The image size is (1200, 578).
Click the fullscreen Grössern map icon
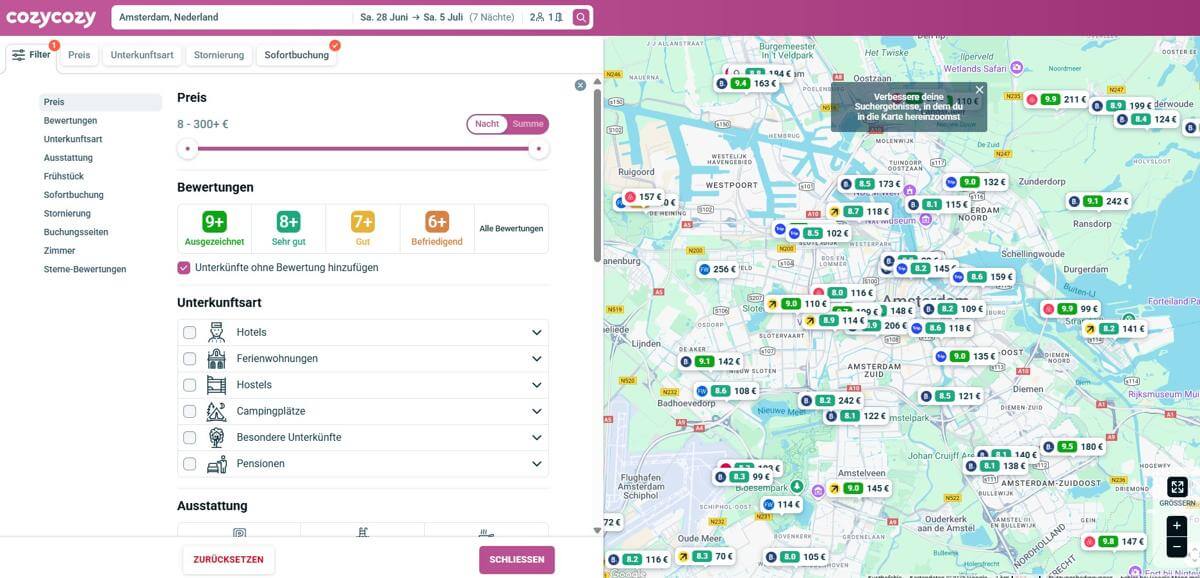pos(1177,487)
